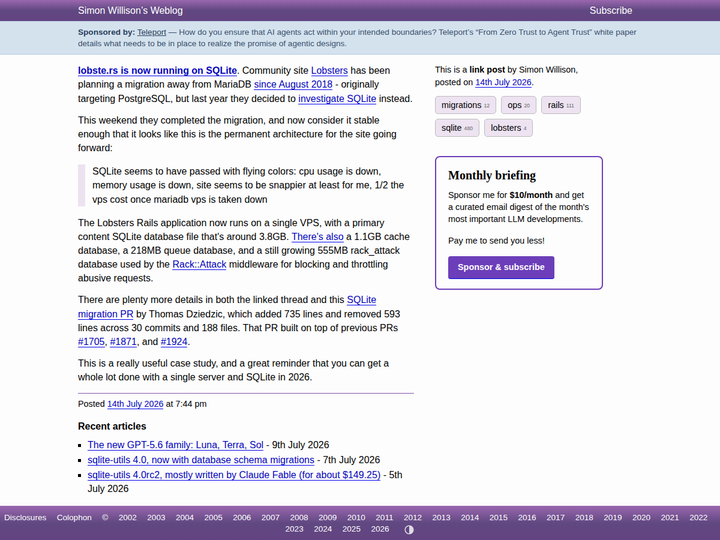The image size is (720, 540).
Task: Go to the 2019 archive
Action: (x=613, y=518)
